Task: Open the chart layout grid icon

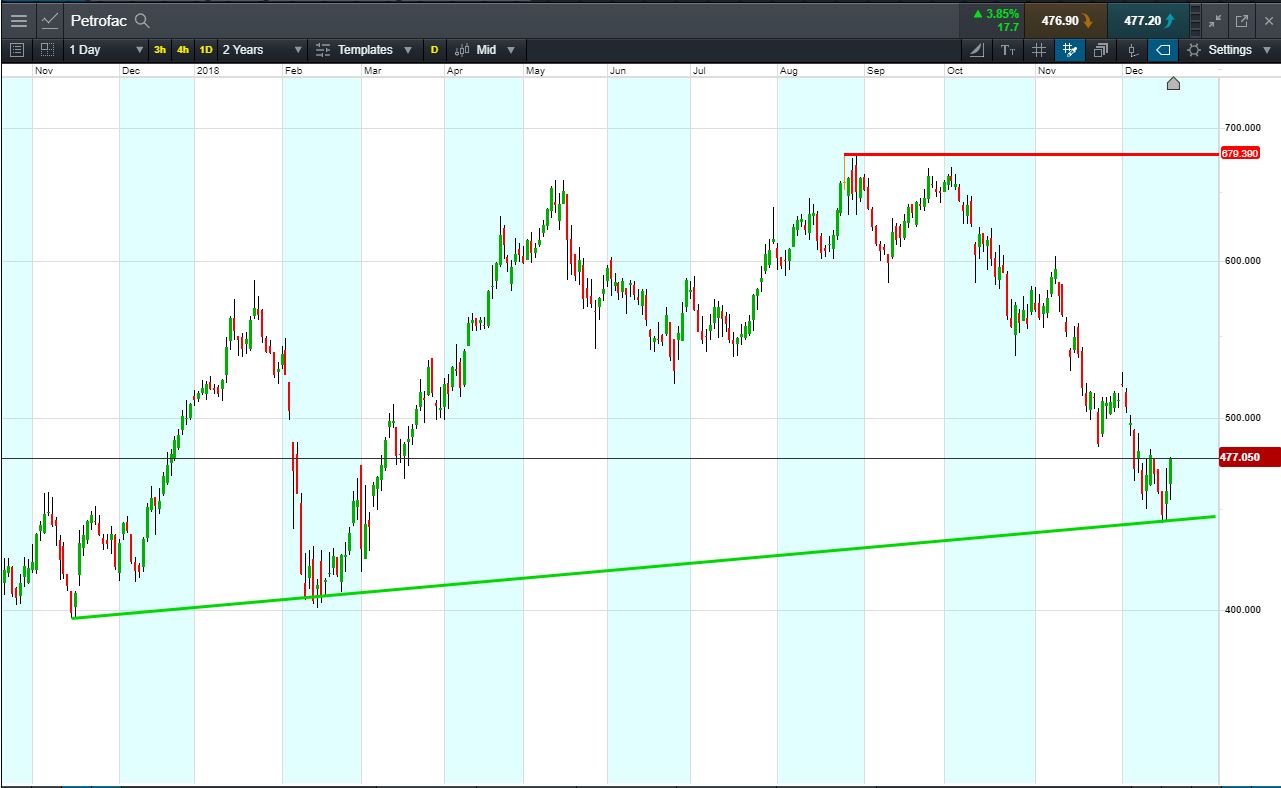Action: pyautogui.click(x=47, y=49)
